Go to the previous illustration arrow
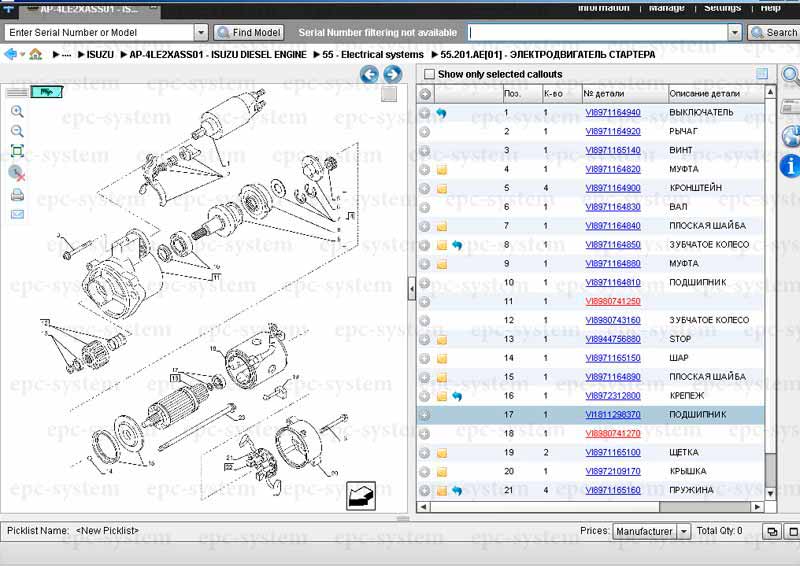This screenshot has width=800, height=566. 369,74
